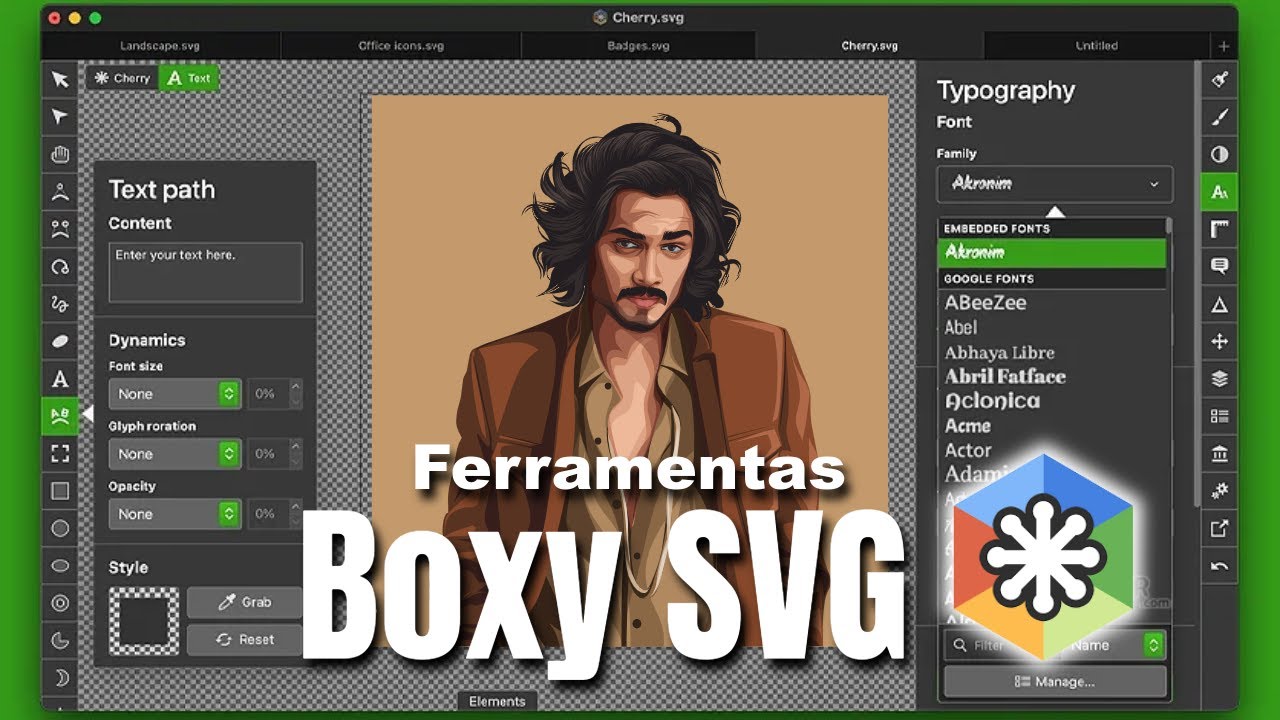Switch to the Badges.svg tab
The height and width of the screenshot is (720, 1280).
coord(638,46)
